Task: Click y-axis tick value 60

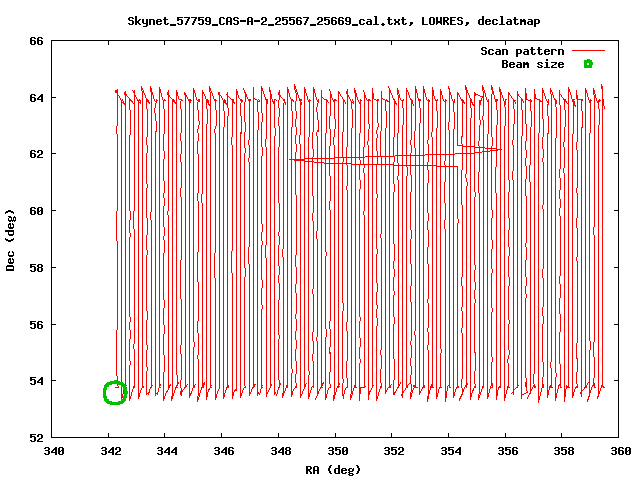Action: 36,211
